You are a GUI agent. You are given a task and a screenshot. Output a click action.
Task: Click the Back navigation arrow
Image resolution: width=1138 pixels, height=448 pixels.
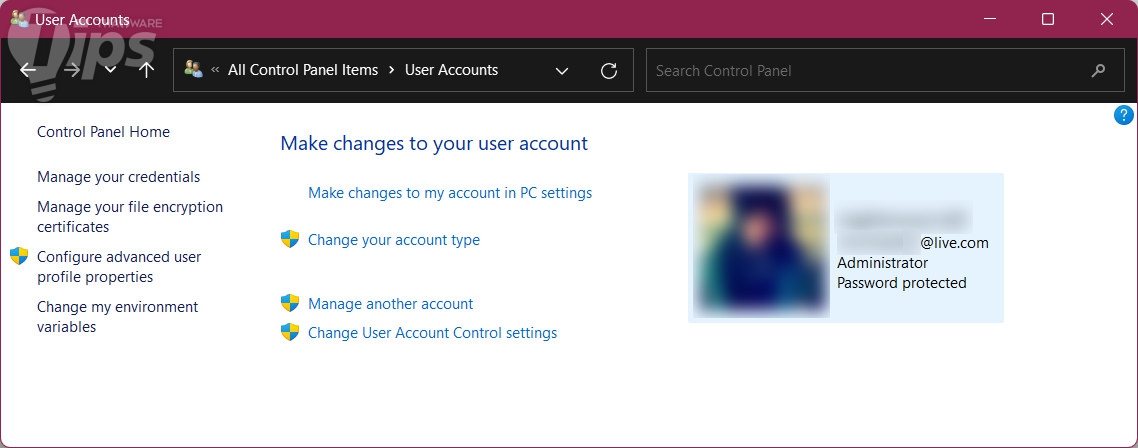28,70
